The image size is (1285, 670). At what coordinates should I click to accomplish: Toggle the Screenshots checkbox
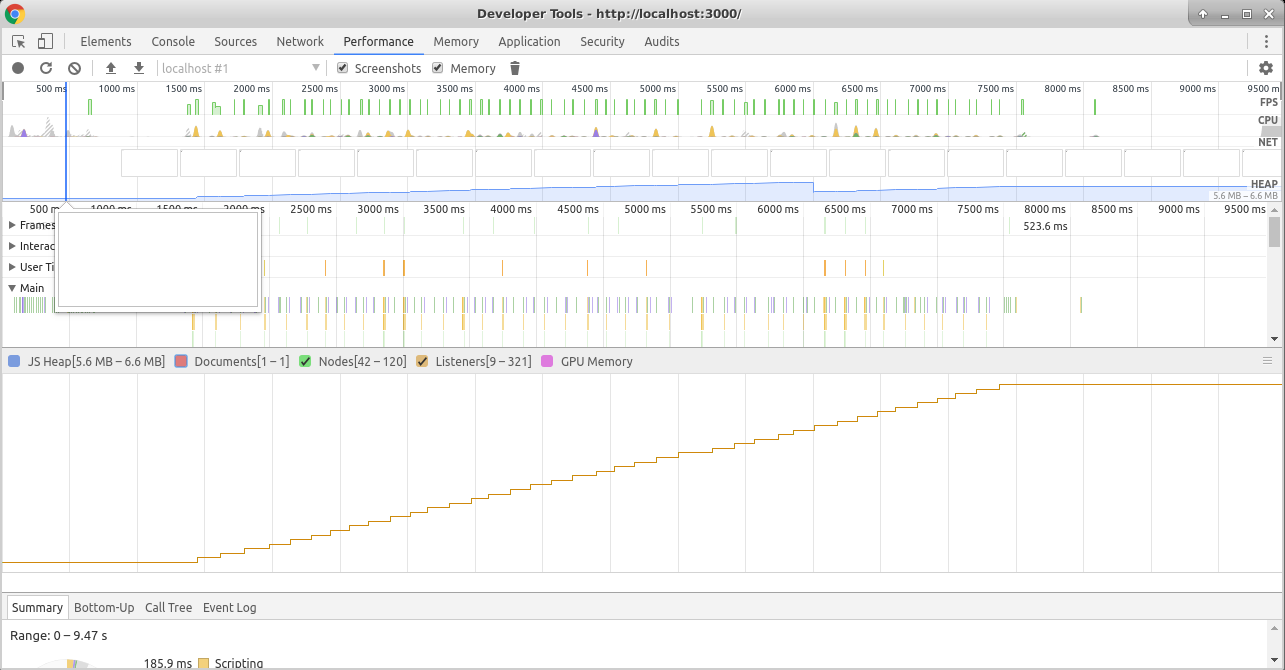point(343,68)
